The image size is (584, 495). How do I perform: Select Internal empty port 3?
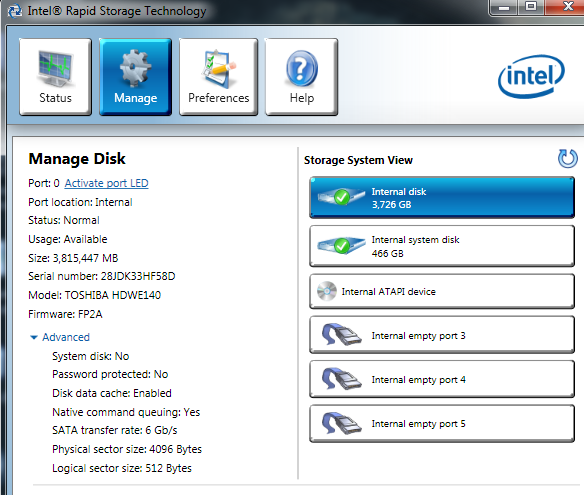[442, 335]
